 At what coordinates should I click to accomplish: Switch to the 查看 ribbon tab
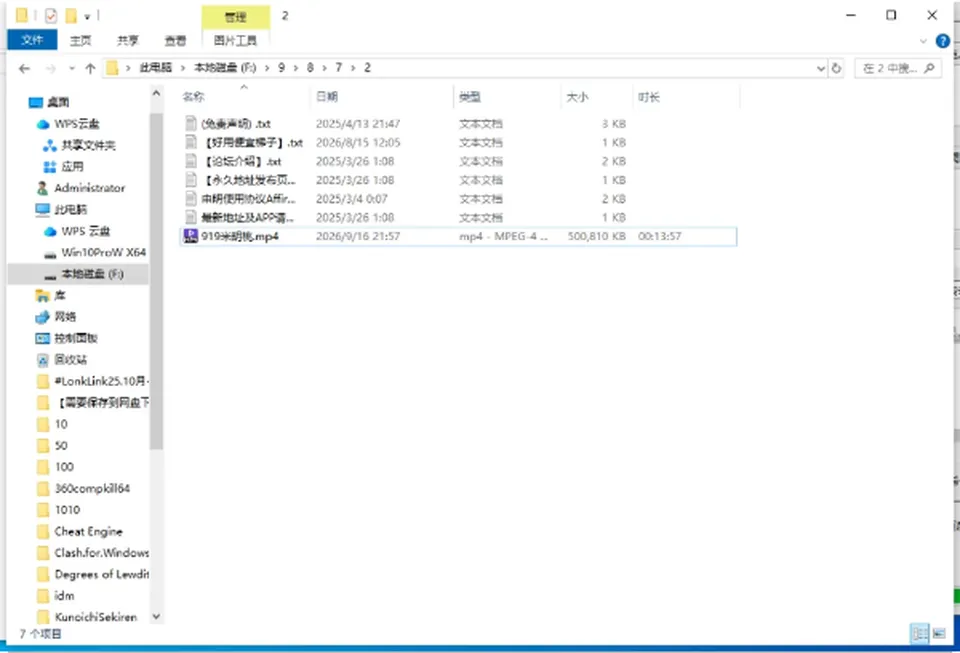tap(175, 40)
